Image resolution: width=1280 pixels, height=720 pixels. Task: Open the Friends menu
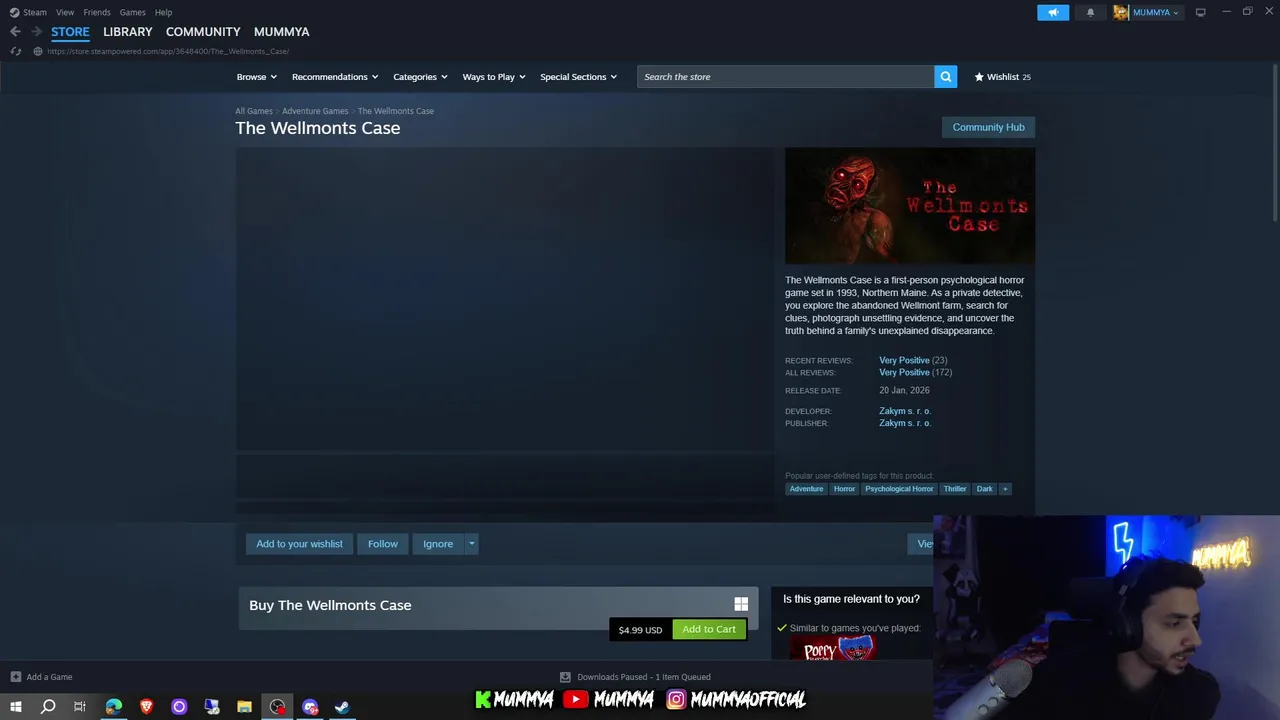tap(97, 12)
